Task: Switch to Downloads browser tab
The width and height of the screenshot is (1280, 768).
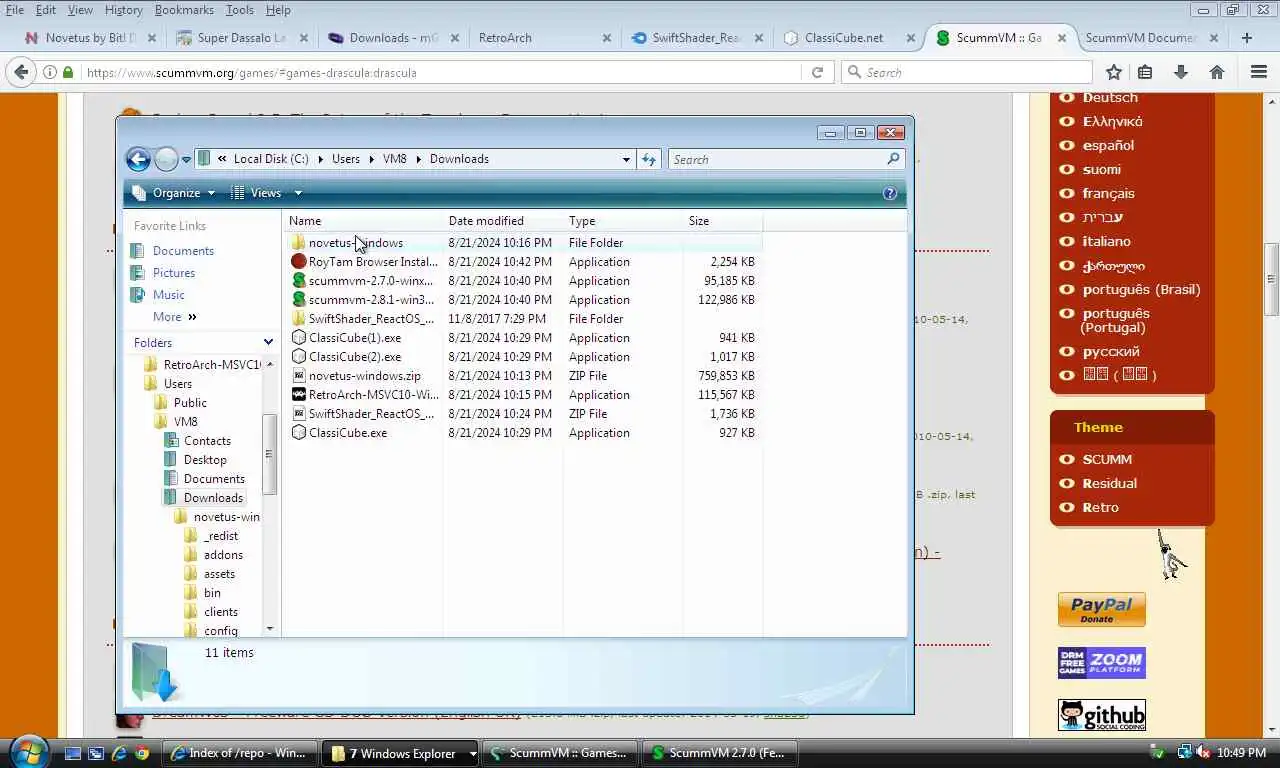Action: point(394,38)
